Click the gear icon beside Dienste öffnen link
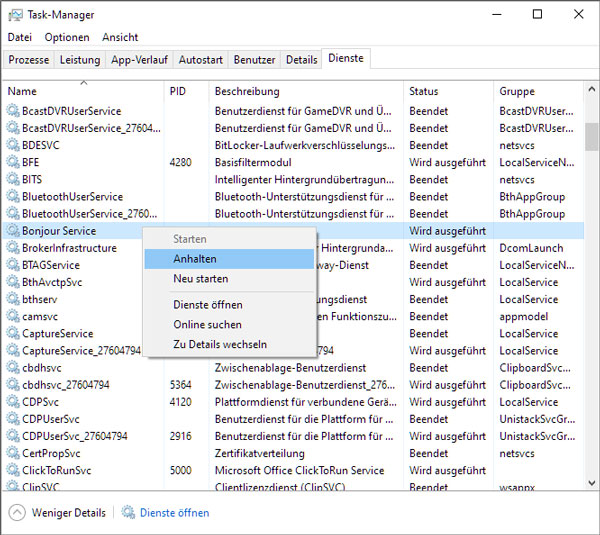Viewport: 600px width, 535px height. coord(128,512)
